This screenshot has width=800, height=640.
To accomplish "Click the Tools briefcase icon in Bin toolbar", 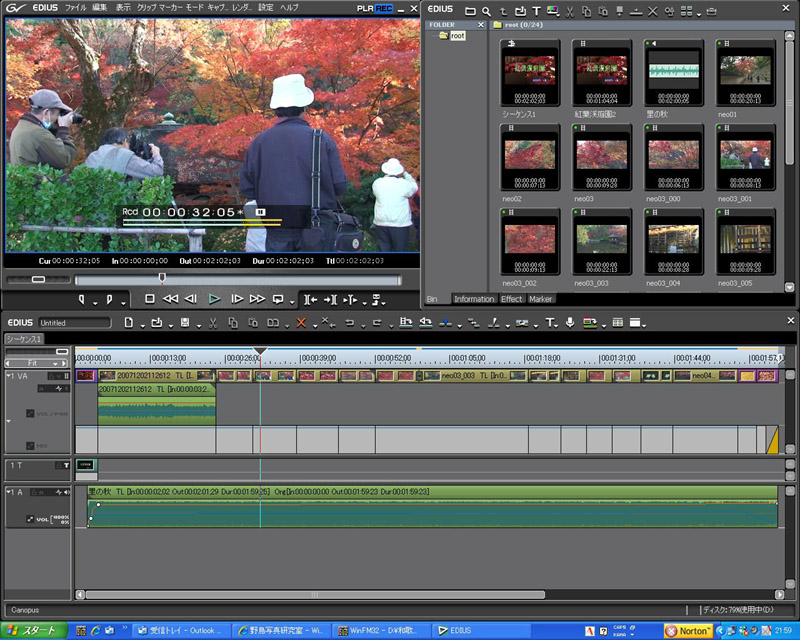I will tap(712, 11).
